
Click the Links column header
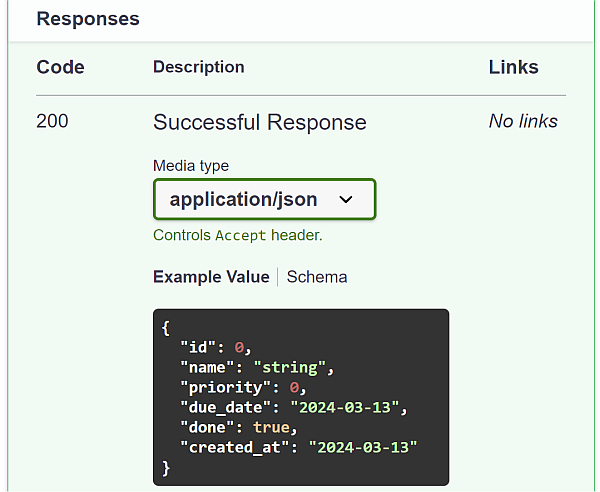[514, 67]
